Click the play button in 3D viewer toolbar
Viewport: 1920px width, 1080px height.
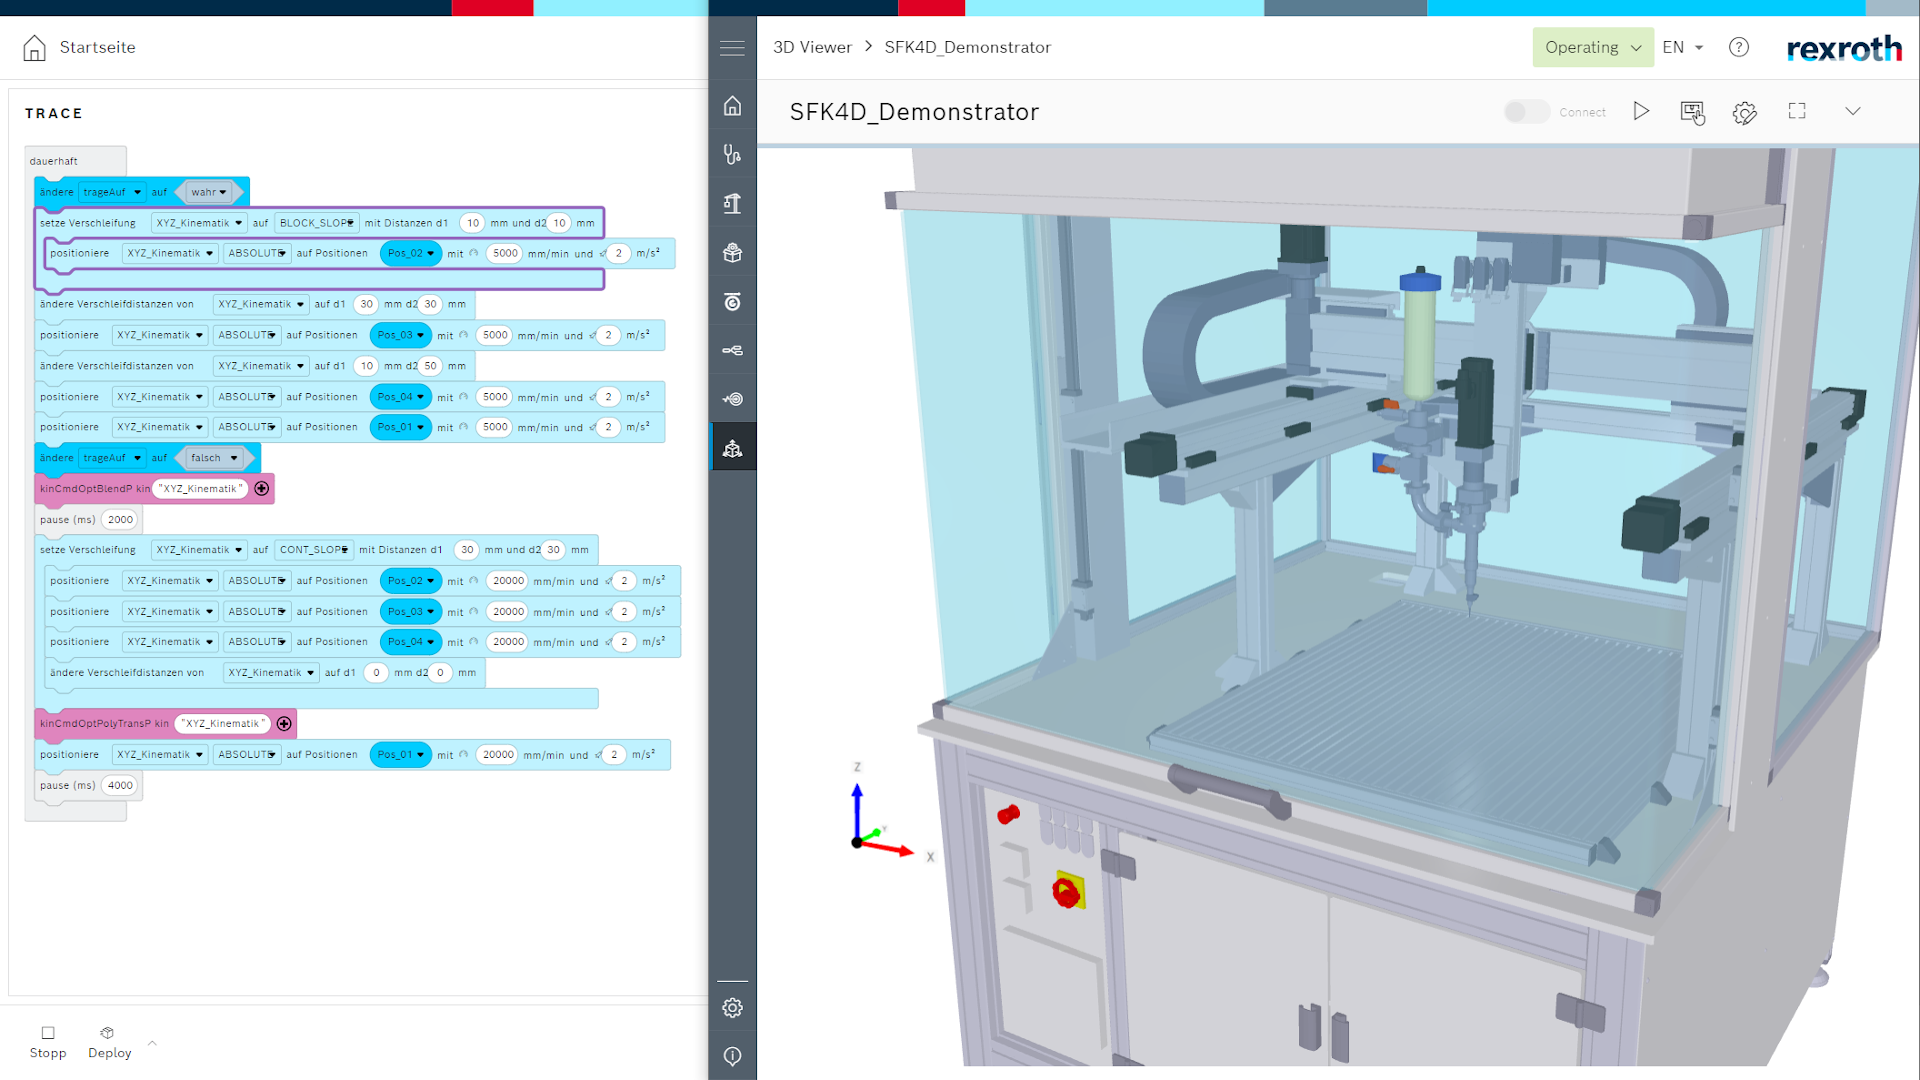(x=1641, y=111)
